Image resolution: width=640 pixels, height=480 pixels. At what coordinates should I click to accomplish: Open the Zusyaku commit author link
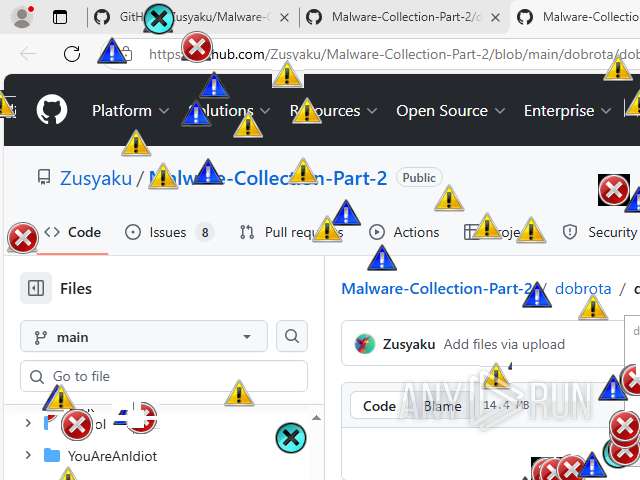click(x=409, y=344)
